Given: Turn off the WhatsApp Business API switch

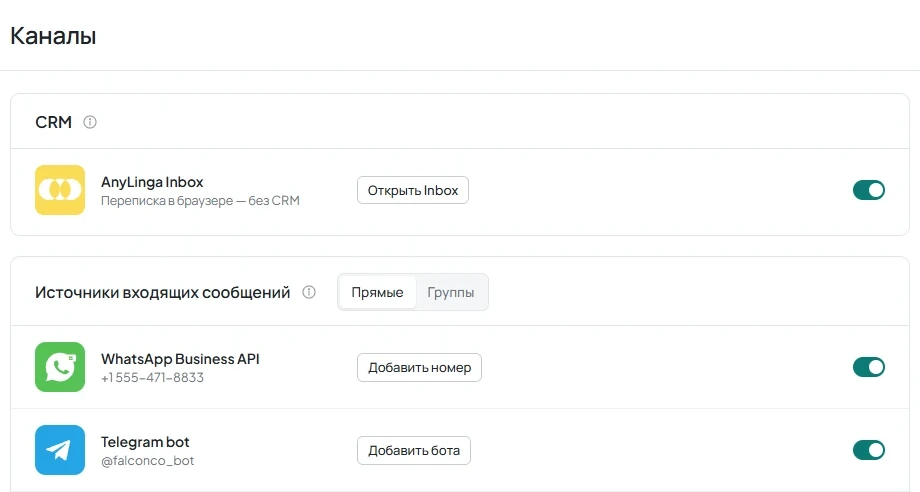Looking at the screenshot, I should (869, 367).
